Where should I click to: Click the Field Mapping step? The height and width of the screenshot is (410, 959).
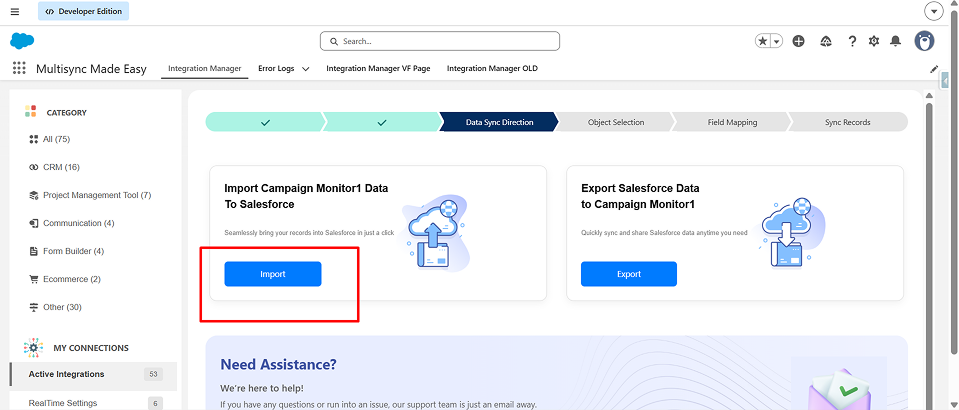(x=732, y=122)
